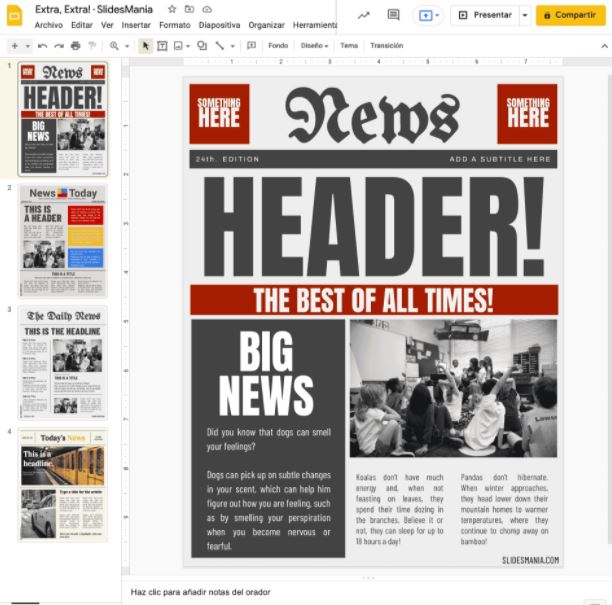Open the Ver menu

coord(107,25)
